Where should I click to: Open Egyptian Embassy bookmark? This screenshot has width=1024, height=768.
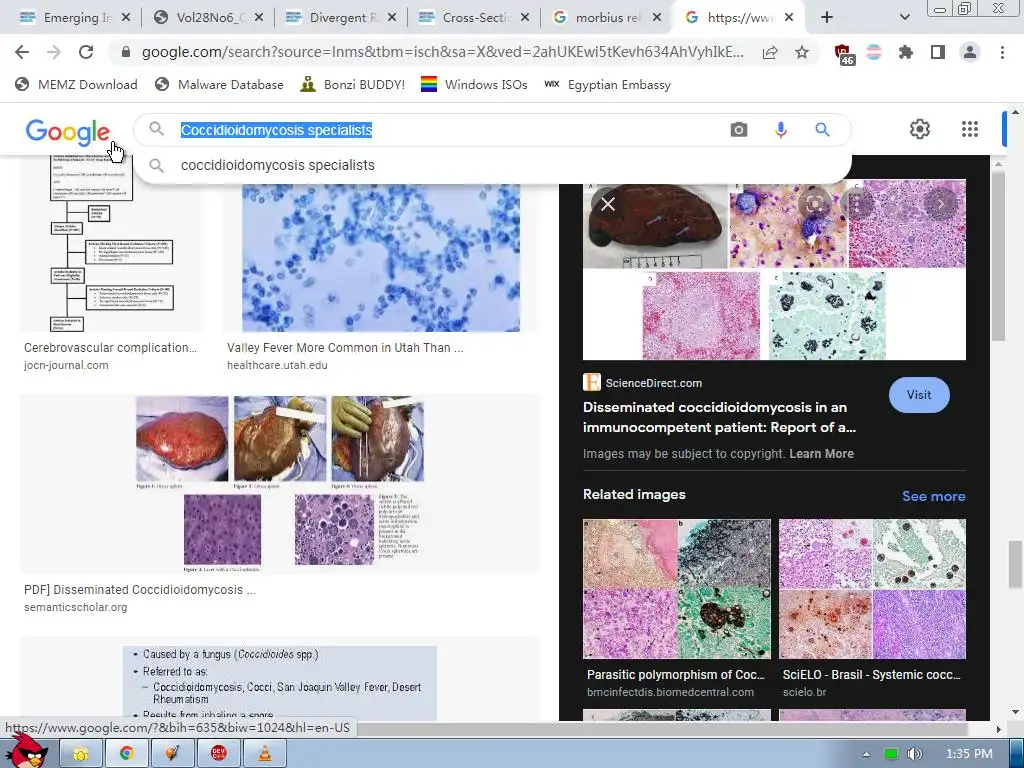click(x=607, y=84)
